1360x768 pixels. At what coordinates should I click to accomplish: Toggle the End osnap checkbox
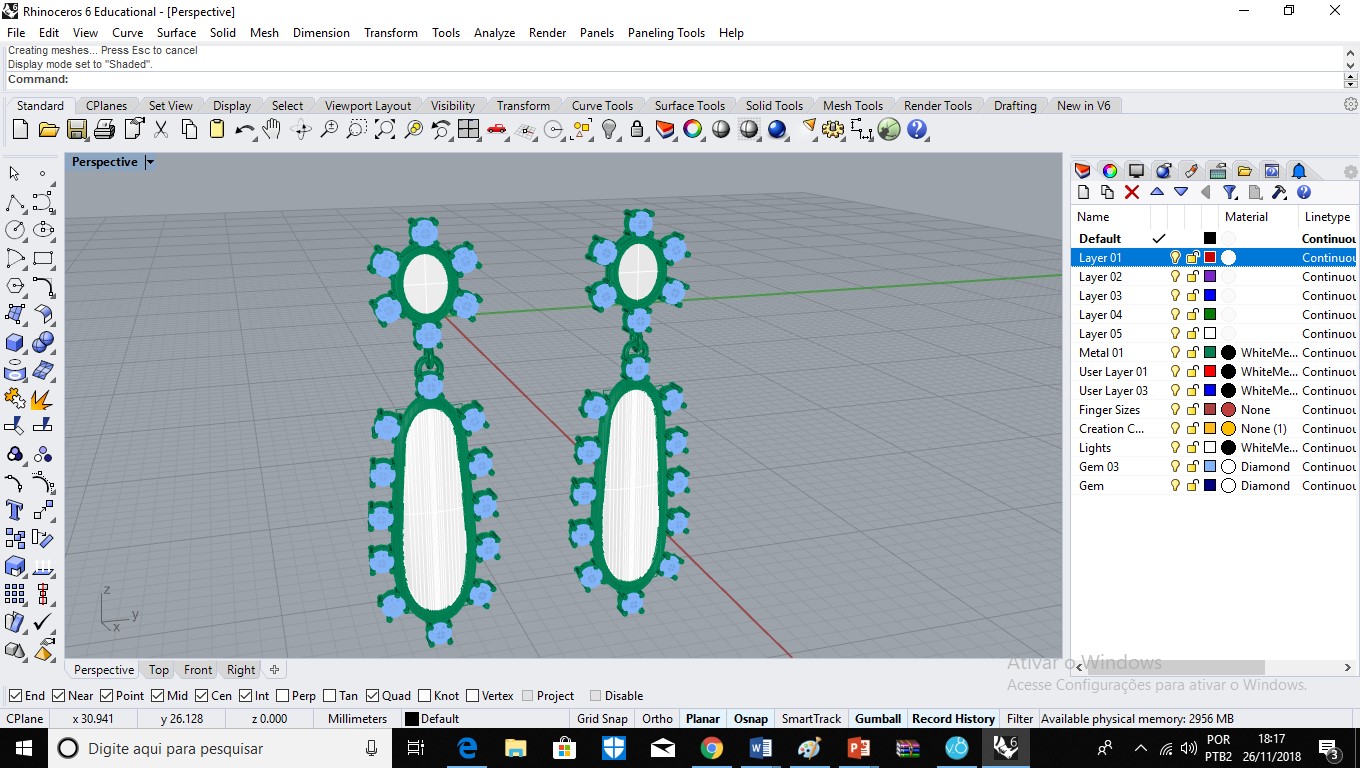15,696
